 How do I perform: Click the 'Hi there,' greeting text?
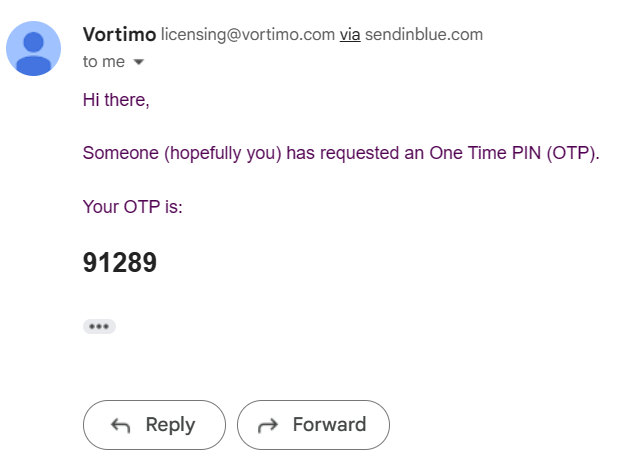tap(116, 100)
